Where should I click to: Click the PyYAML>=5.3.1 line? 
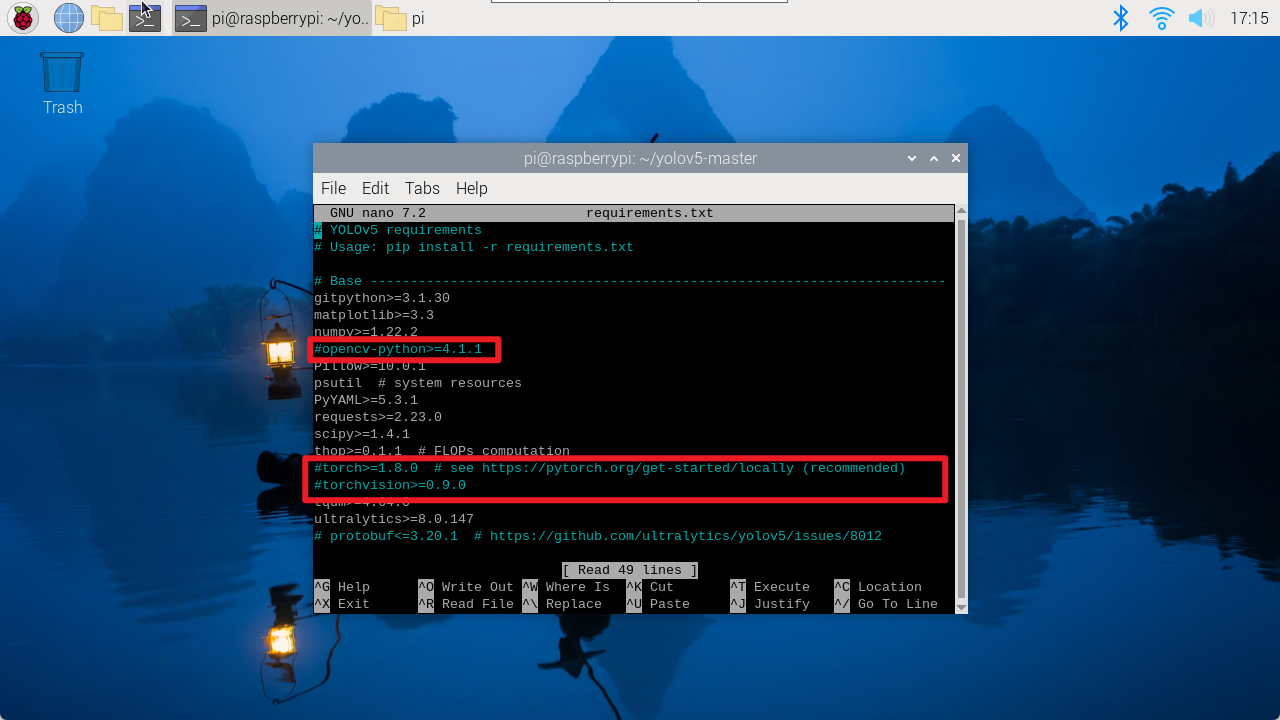[366, 400]
